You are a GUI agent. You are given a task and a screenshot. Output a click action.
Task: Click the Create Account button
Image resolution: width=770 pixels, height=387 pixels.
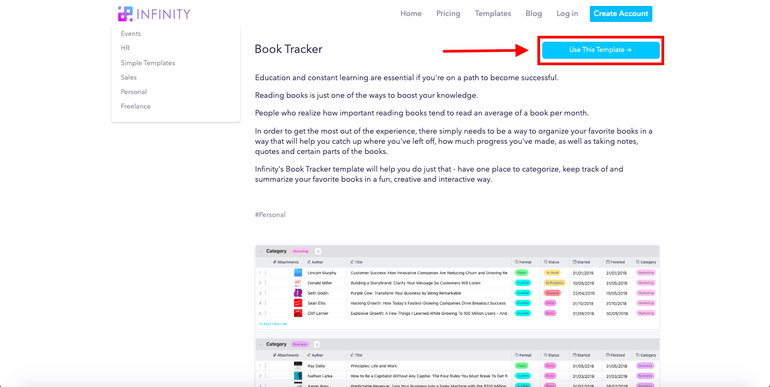point(621,14)
